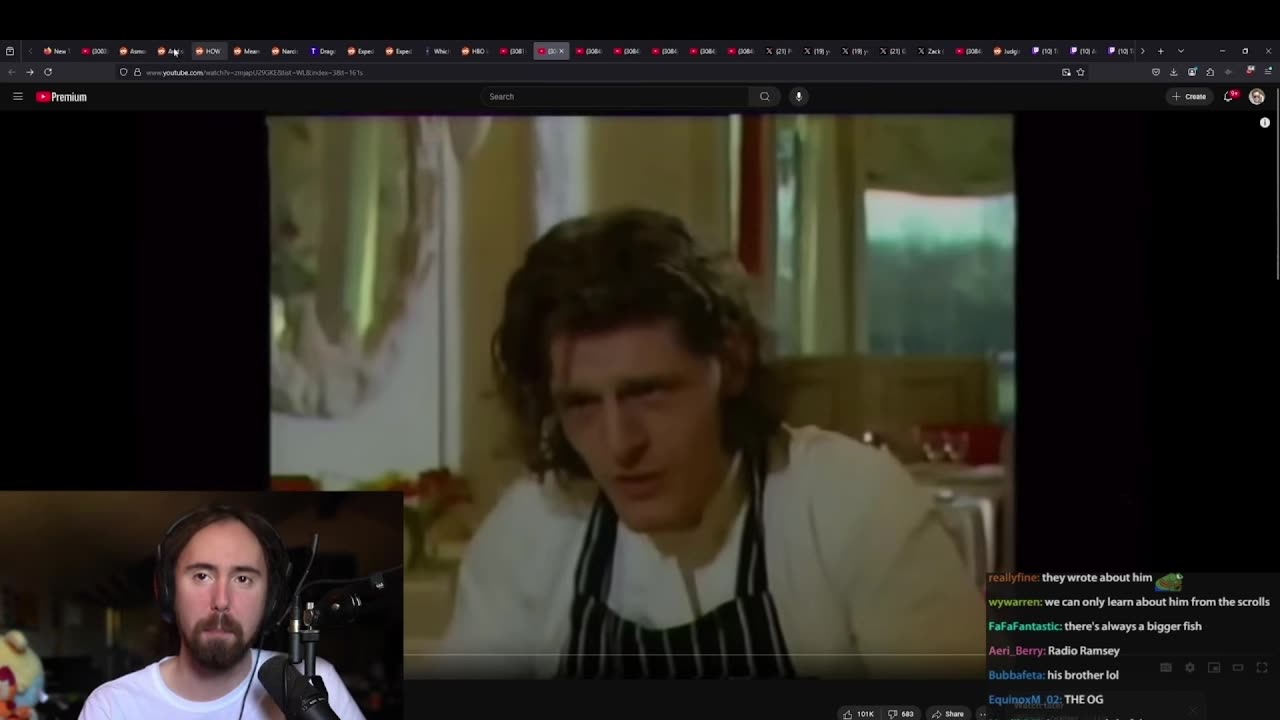This screenshot has height=720, width=1280.
Task: Open the extensions puzzle icon
Action: (1210, 72)
